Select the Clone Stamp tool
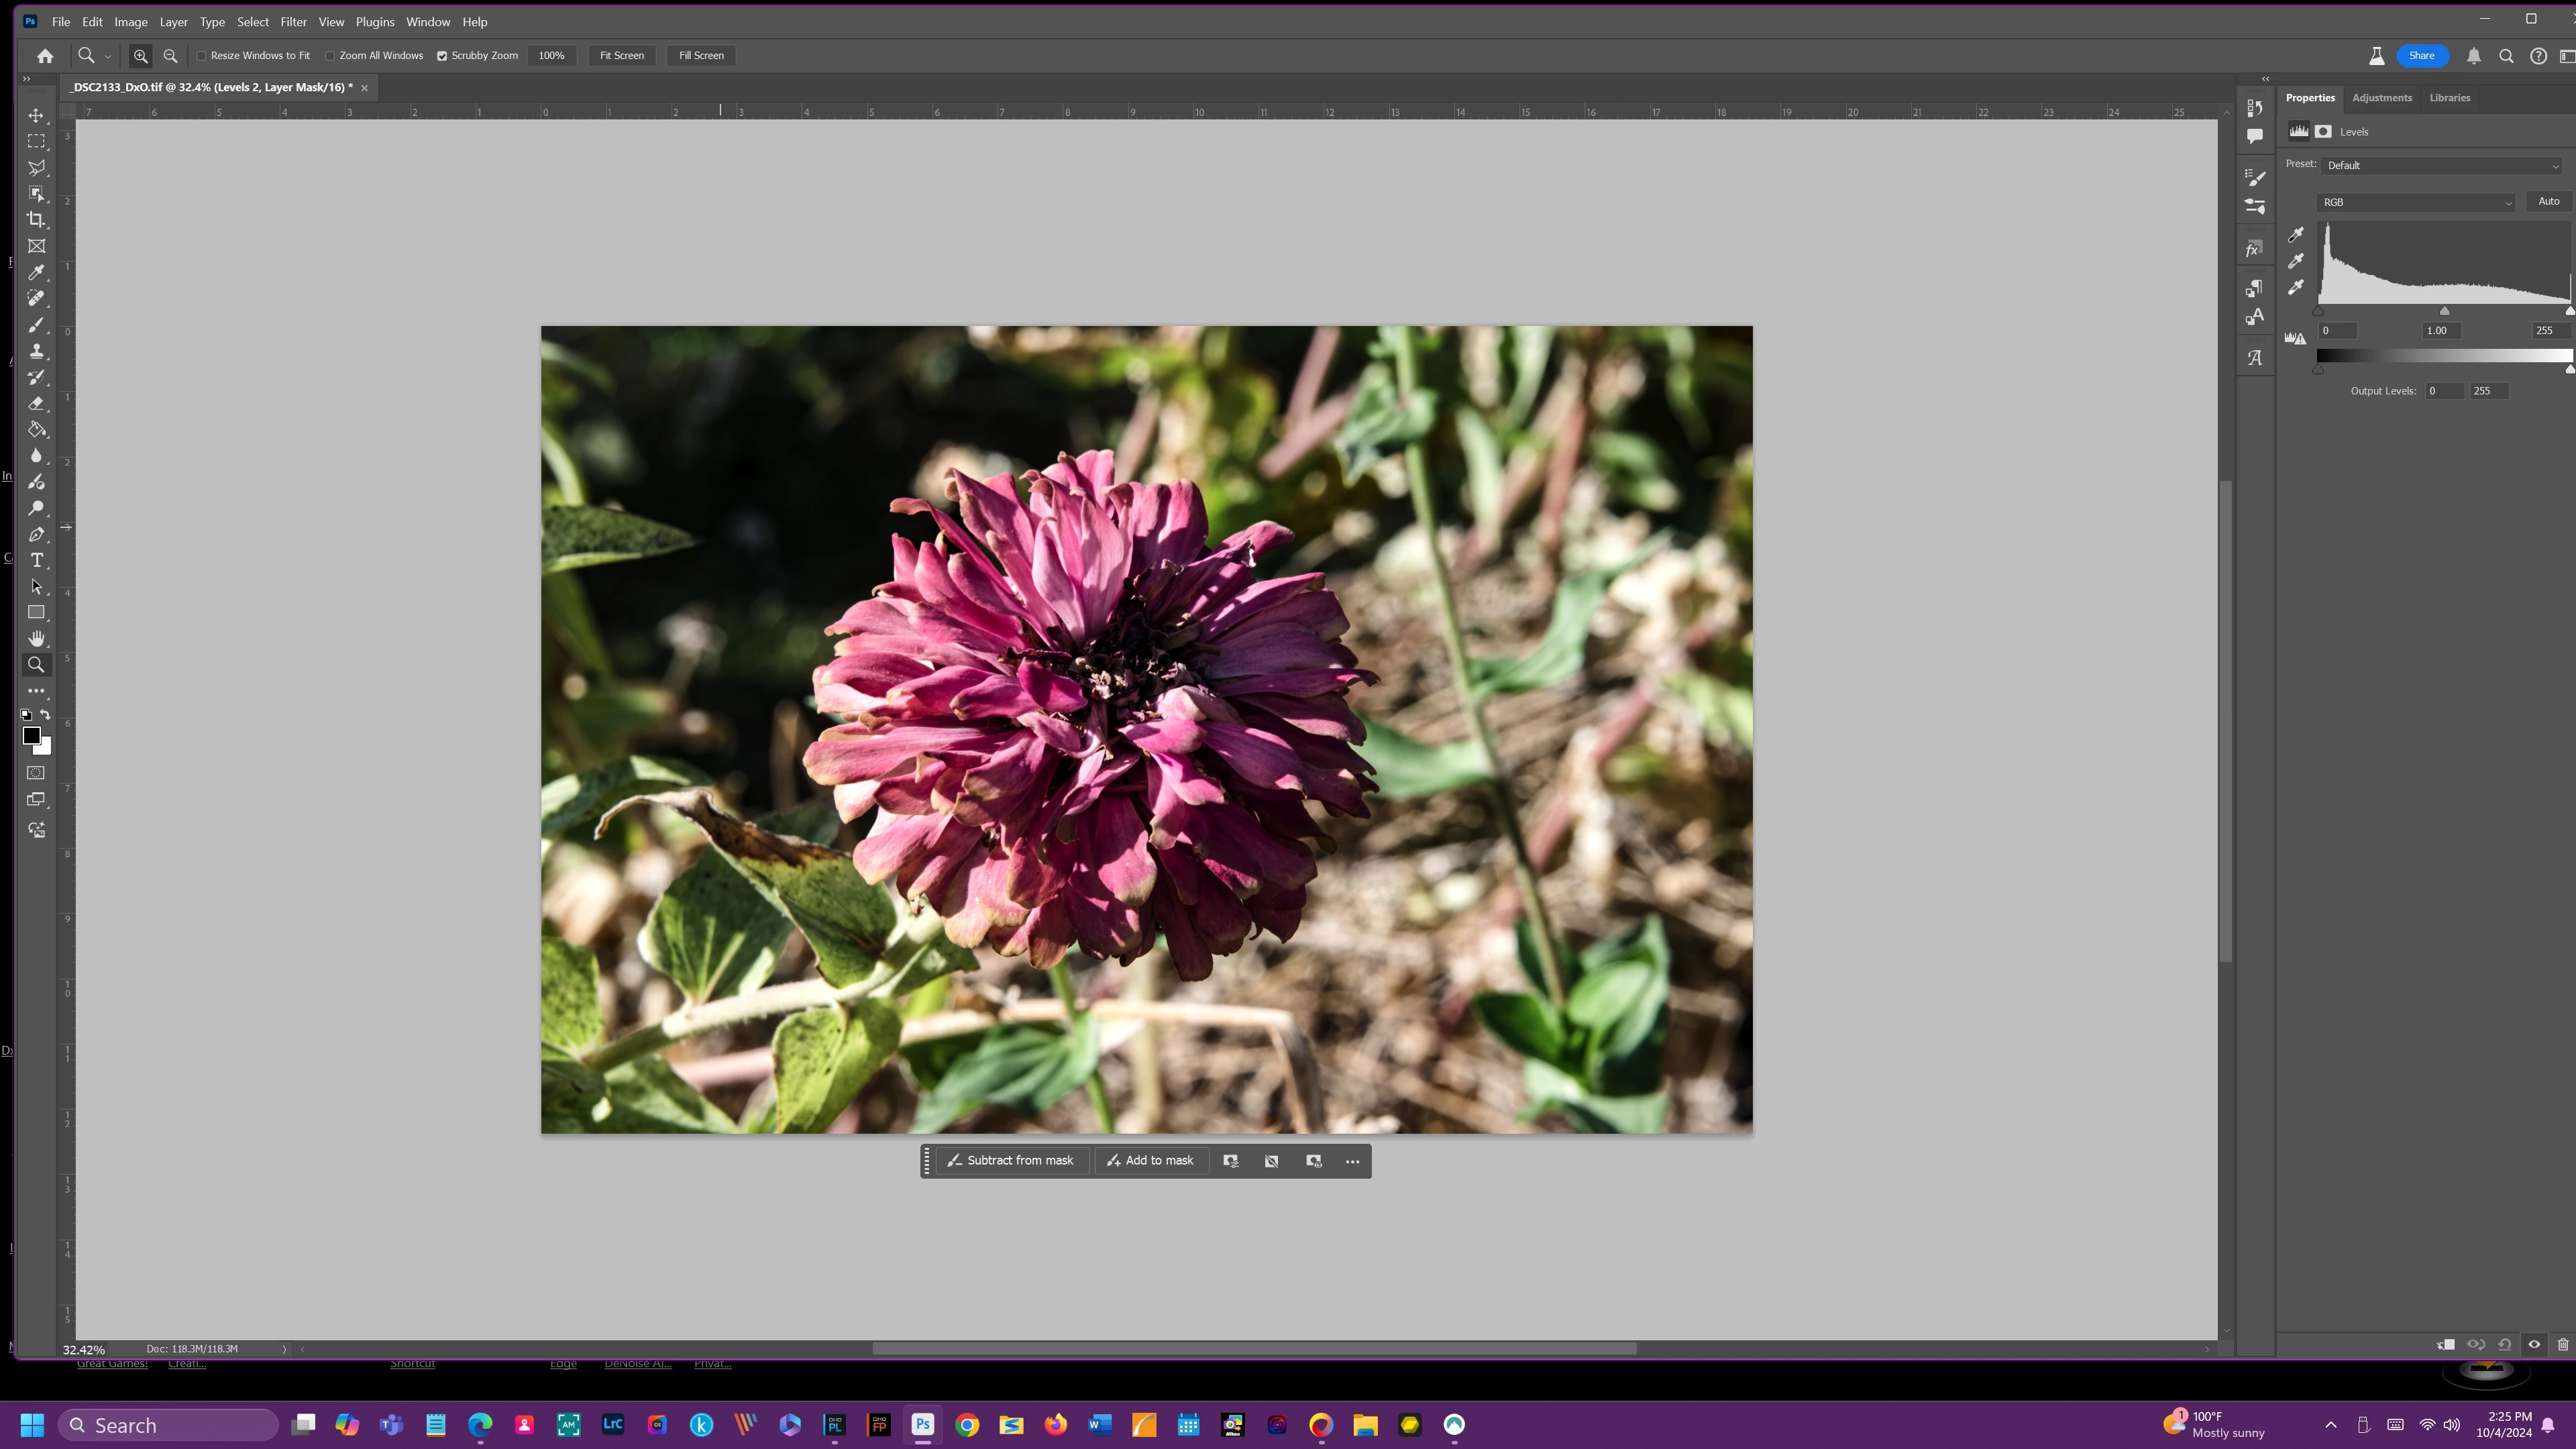The height and width of the screenshot is (1449, 2576). 36,351
